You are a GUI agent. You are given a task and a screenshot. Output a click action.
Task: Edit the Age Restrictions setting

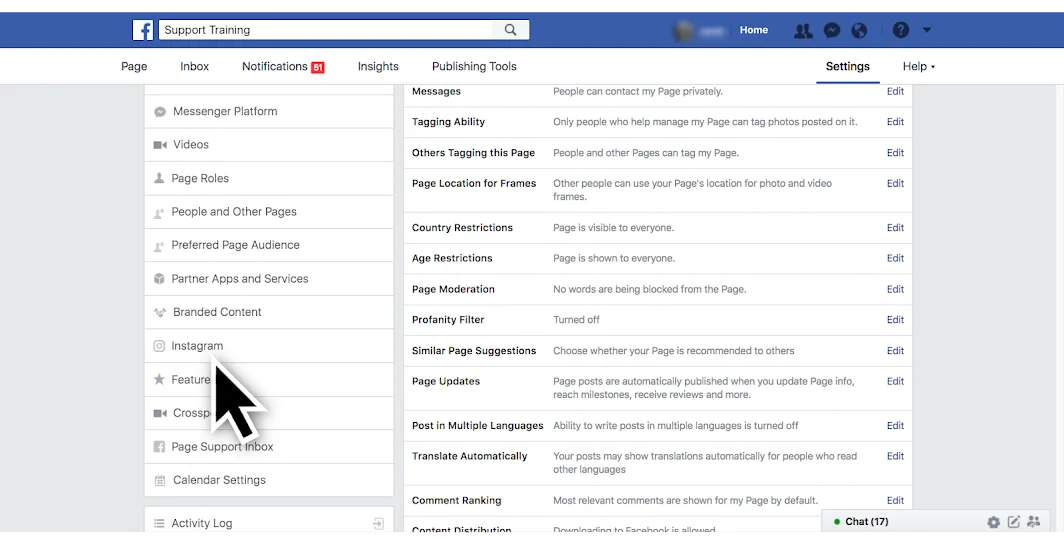[x=895, y=259]
